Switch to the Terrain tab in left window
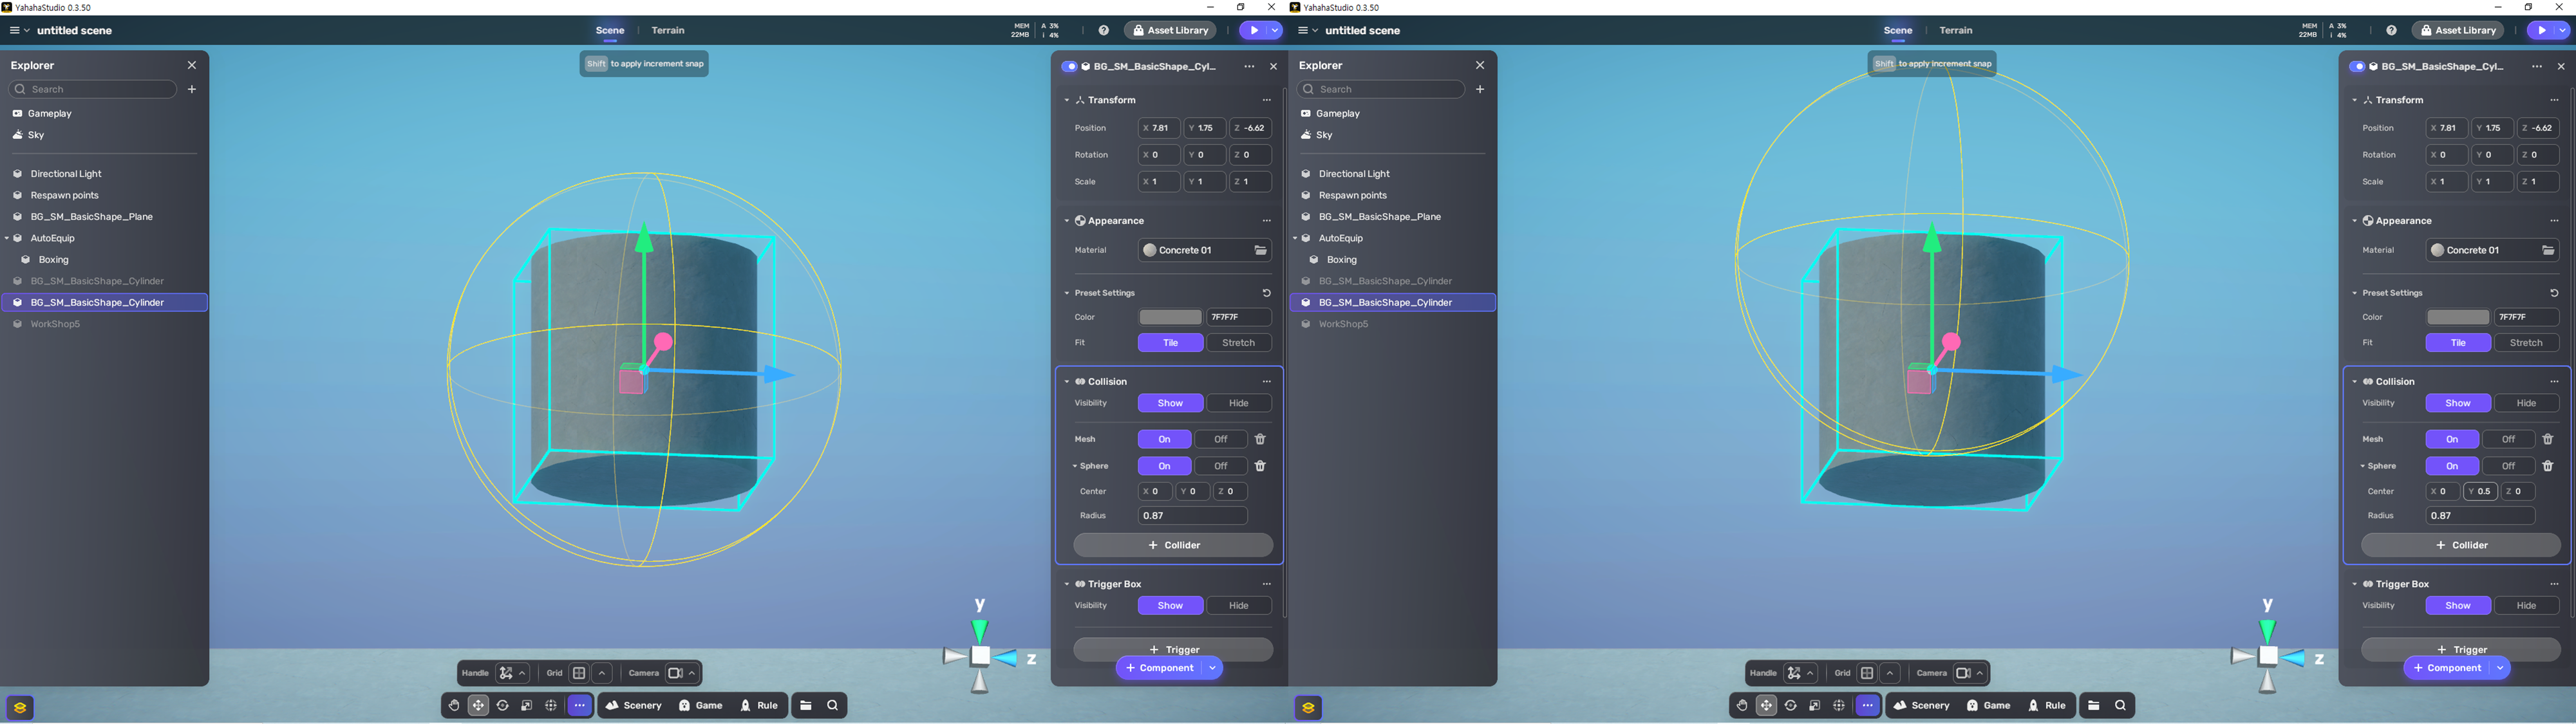This screenshot has height=724, width=2576. pos(668,31)
